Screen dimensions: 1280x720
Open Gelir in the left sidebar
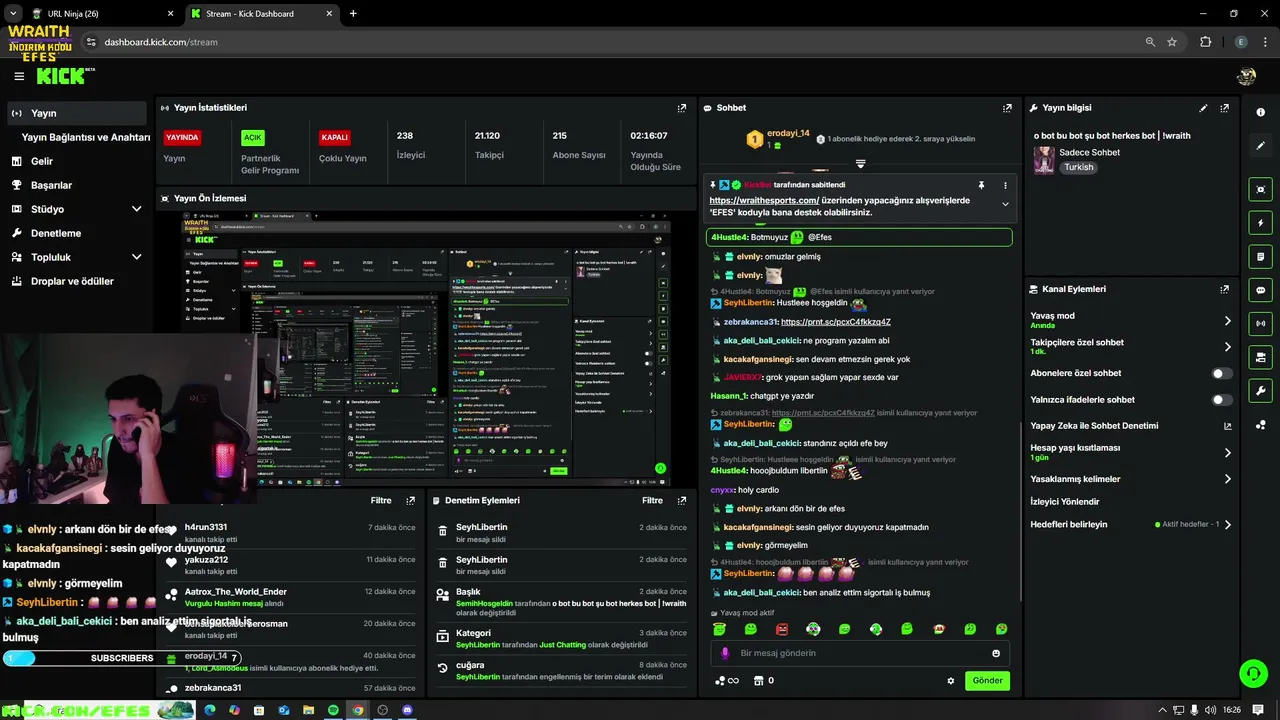pyautogui.click(x=76, y=161)
